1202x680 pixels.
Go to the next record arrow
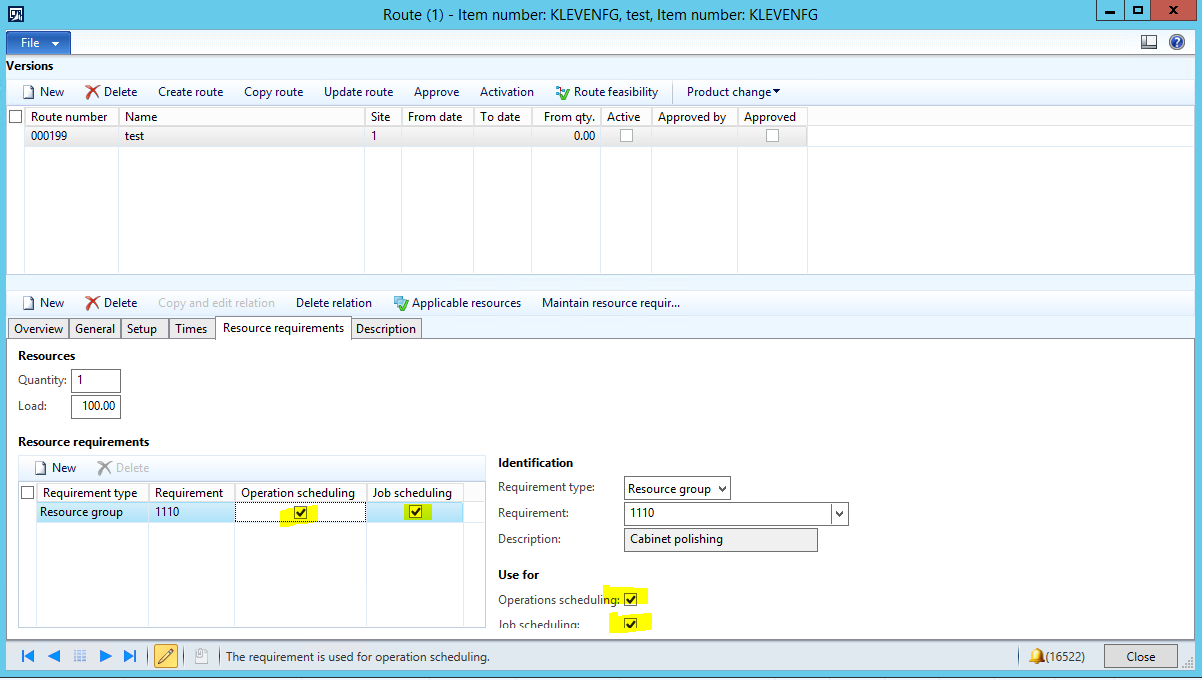(104, 656)
